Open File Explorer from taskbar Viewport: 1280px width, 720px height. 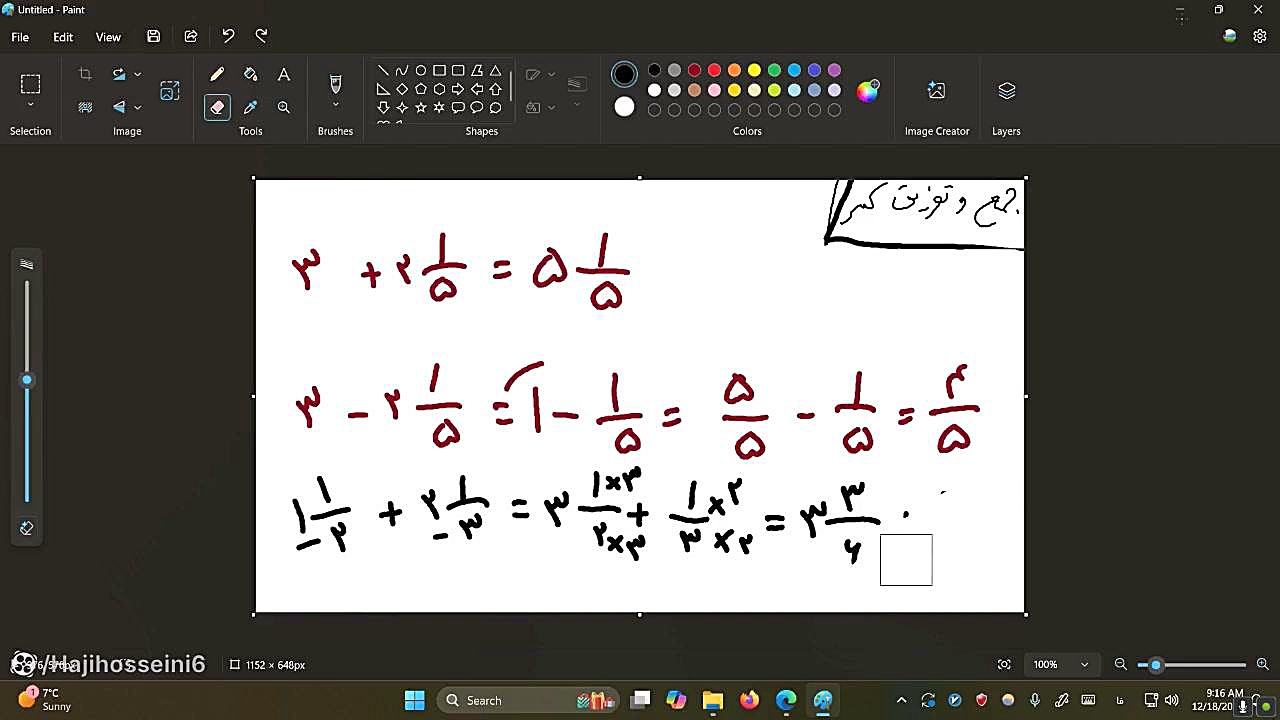[712, 700]
